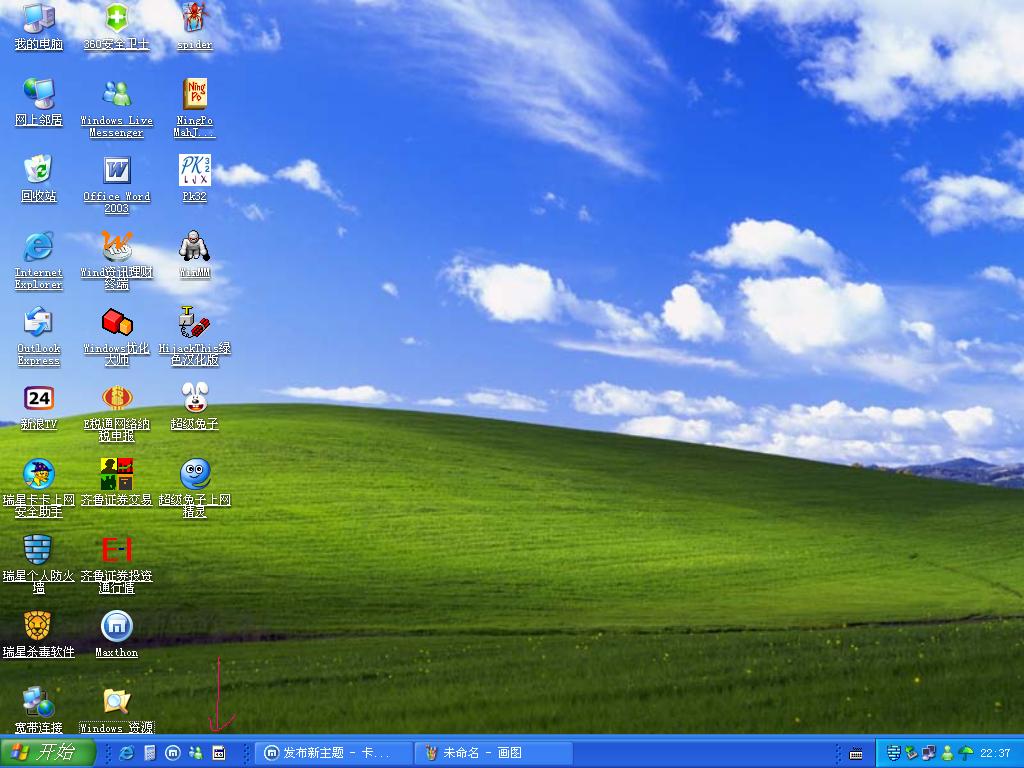This screenshot has height=768, width=1024.
Task: Click the Maxthon icon in Quick Launch
Action: tap(172, 753)
